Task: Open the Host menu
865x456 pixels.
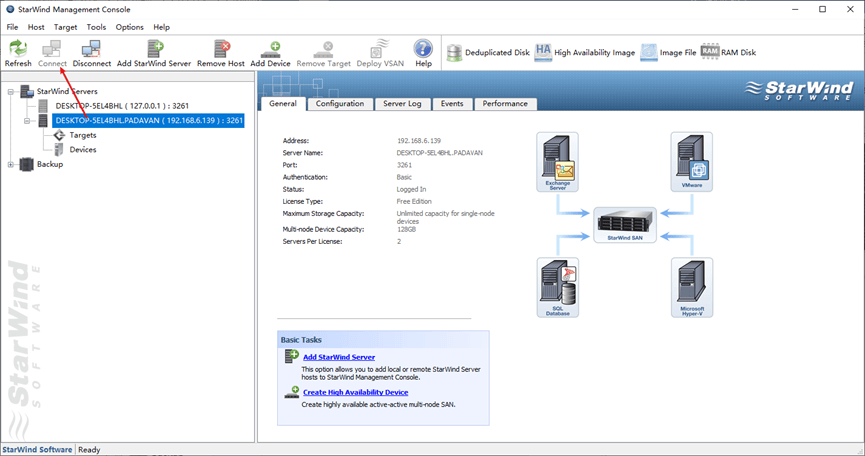Action: click(36, 27)
